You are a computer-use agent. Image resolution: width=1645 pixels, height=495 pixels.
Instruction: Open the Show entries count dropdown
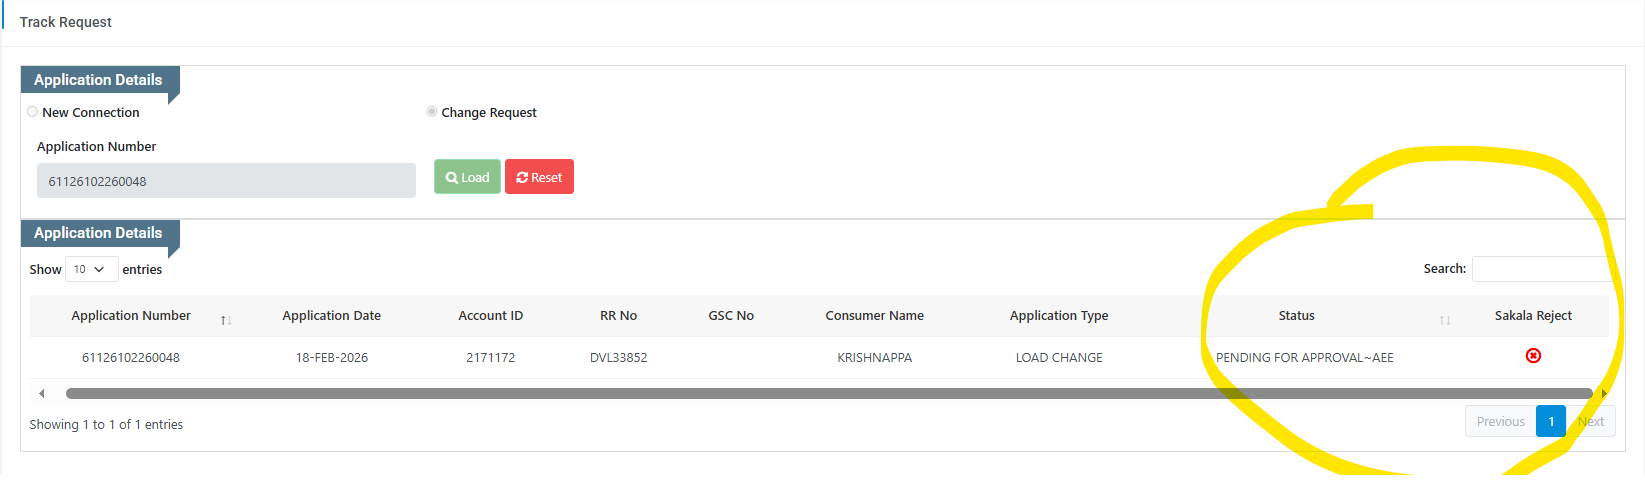[91, 269]
